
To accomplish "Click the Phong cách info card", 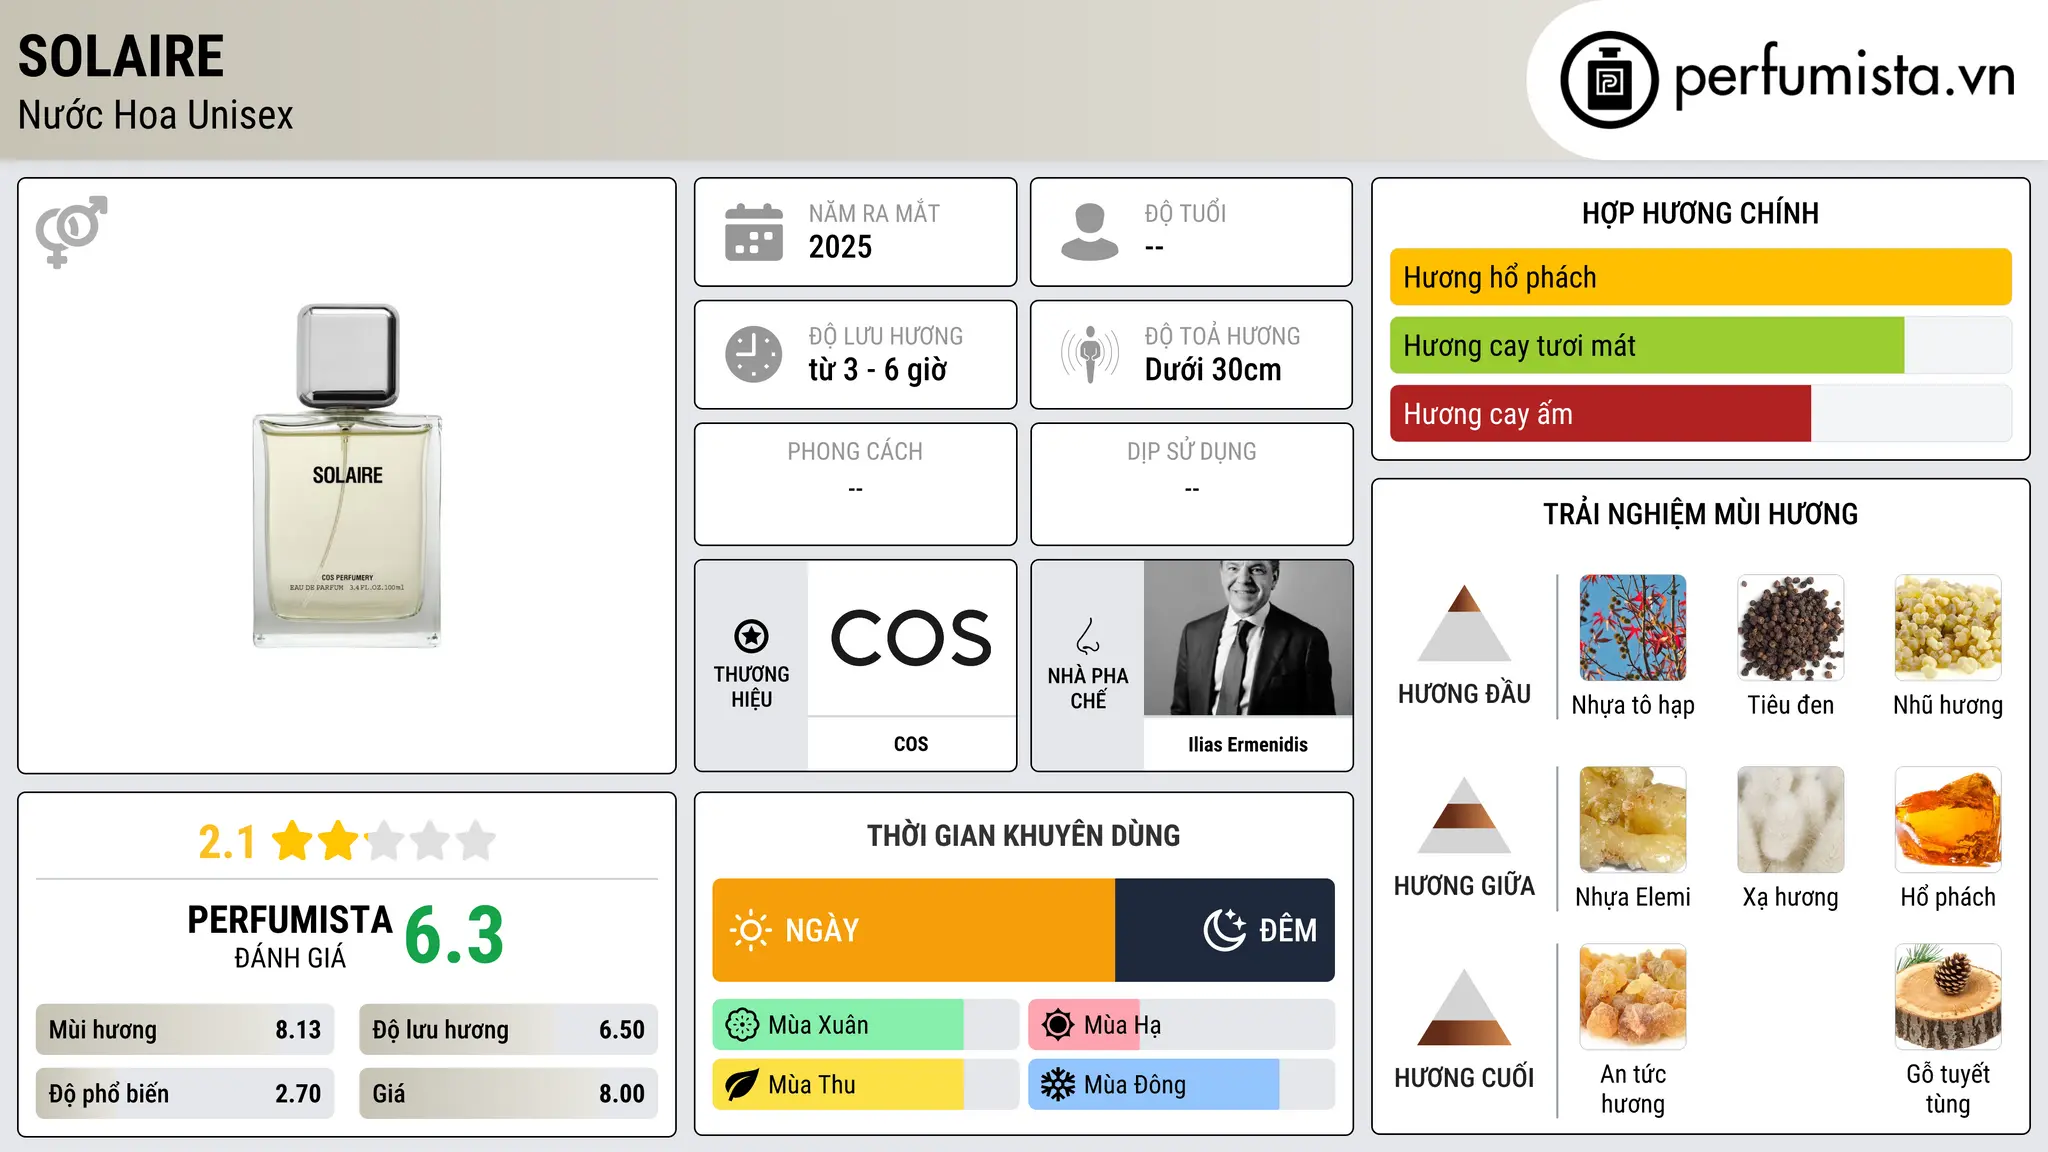I will click(x=856, y=484).
